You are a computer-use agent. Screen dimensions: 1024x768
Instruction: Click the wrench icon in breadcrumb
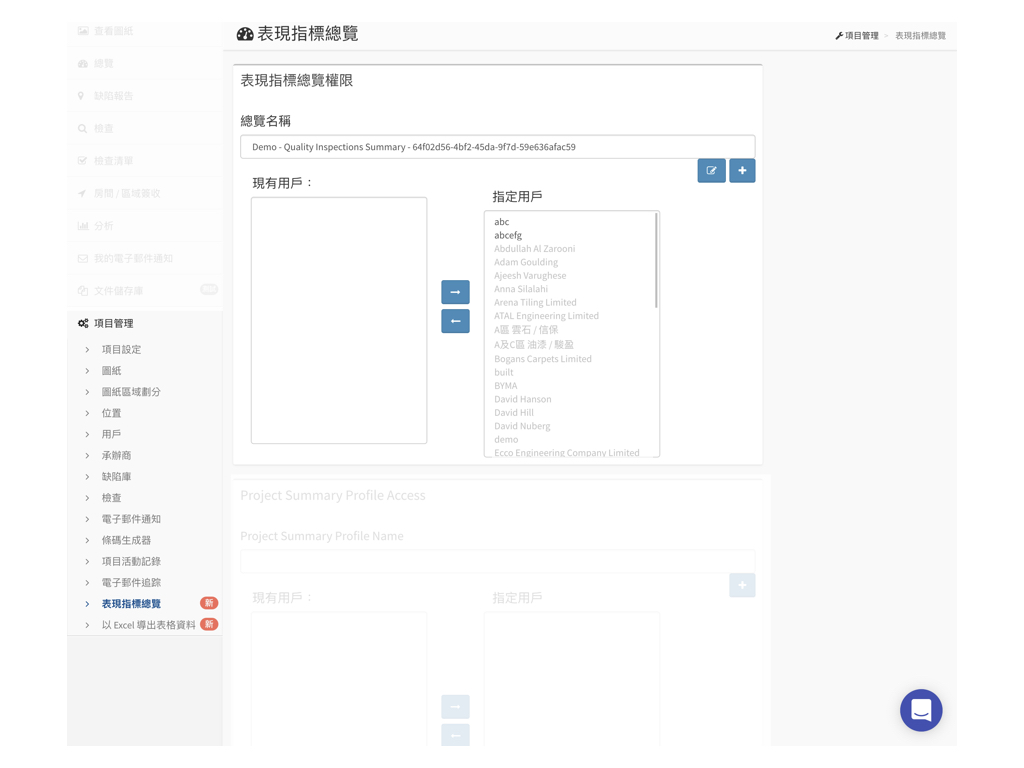(839, 36)
